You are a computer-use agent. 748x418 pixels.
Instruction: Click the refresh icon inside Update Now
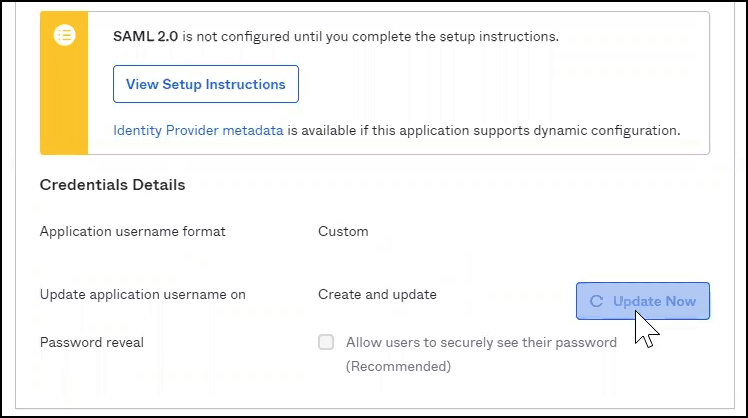tap(597, 301)
